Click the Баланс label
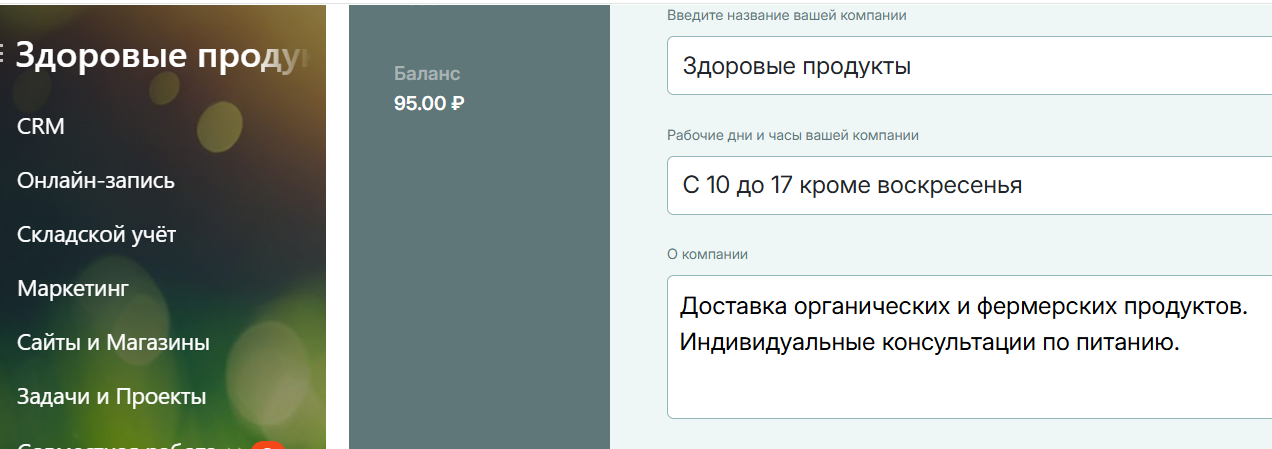The width and height of the screenshot is (1272, 449). [x=427, y=74]
